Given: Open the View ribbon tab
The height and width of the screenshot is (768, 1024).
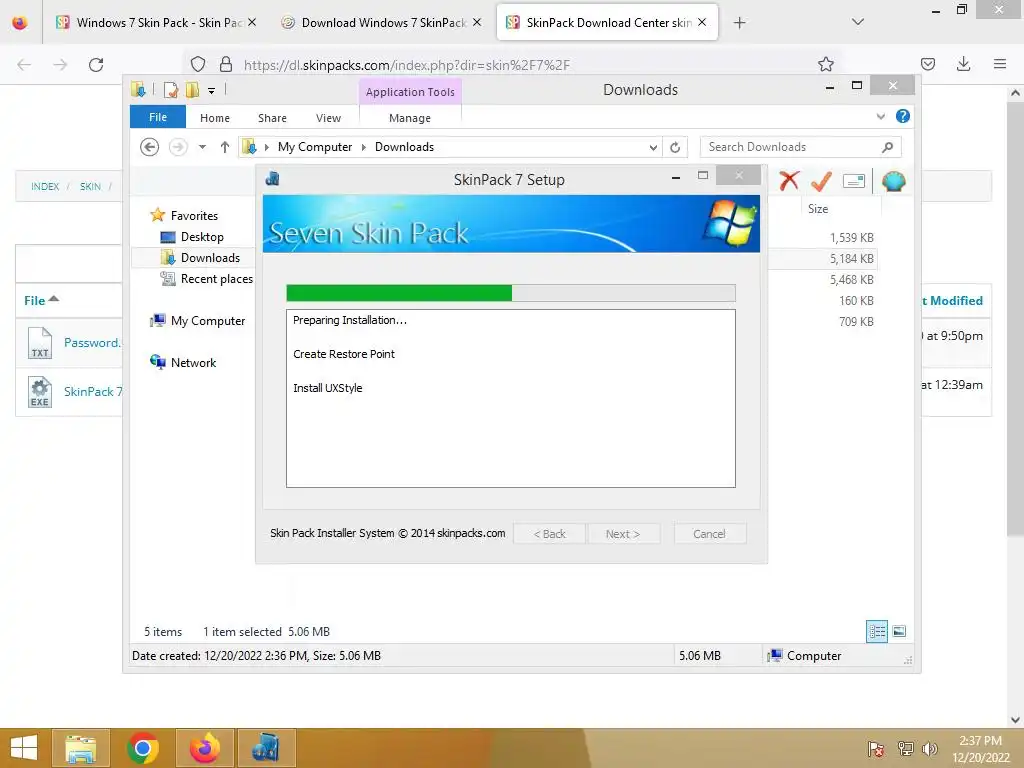Looking at the screenshot, I should point(328,118).
